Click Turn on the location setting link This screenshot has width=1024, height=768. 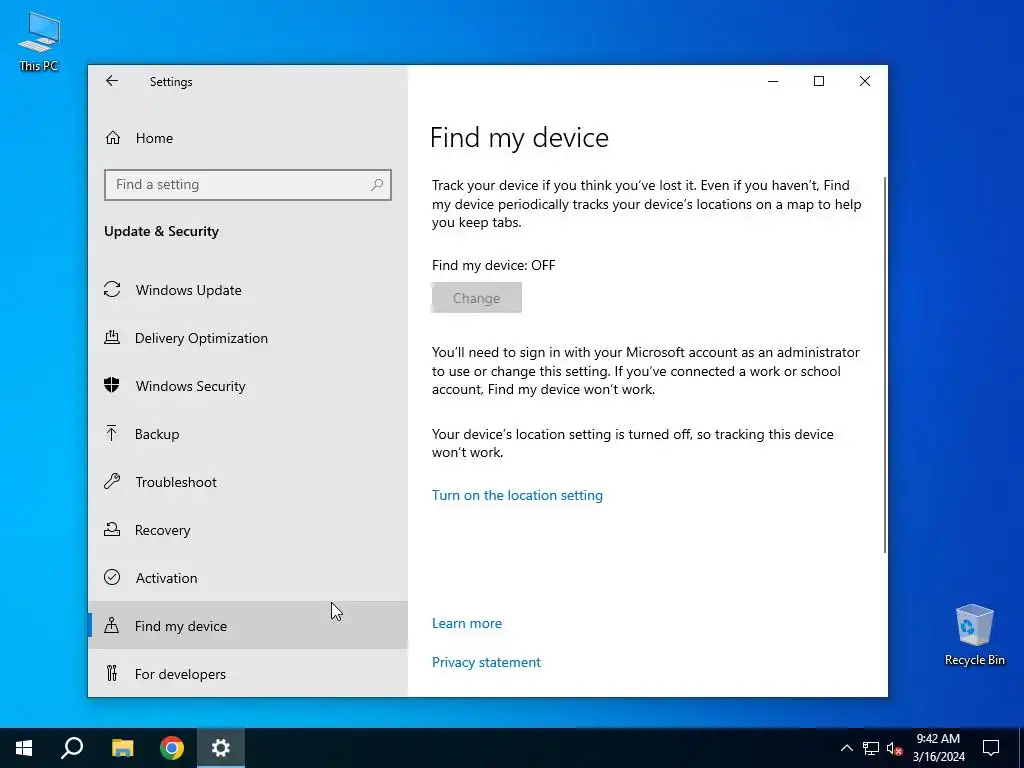(517, 495)
